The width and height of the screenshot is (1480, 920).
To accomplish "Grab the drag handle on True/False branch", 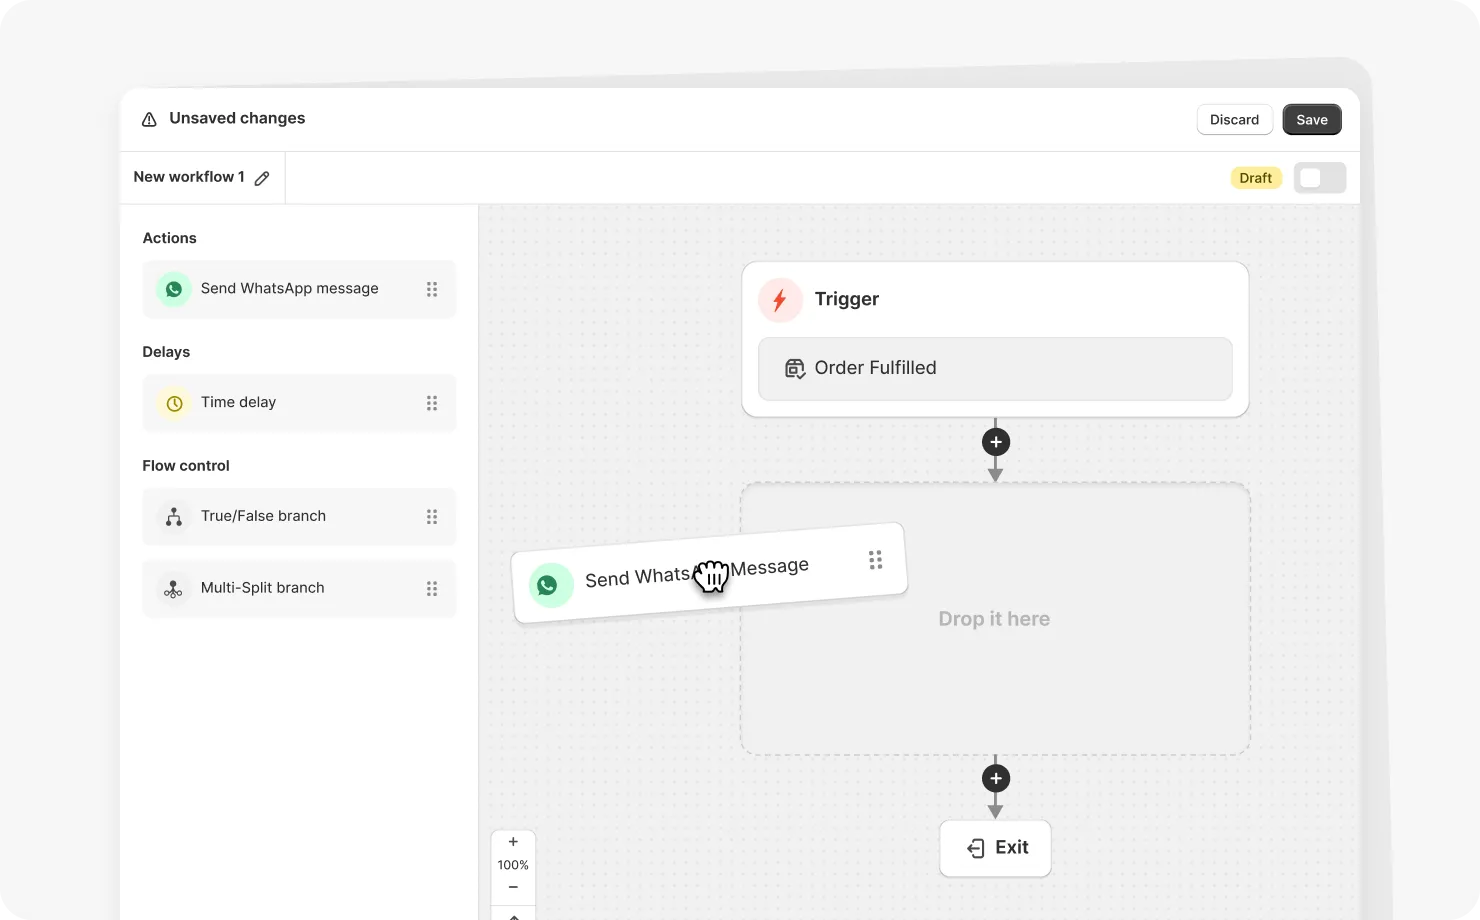I will coord(432,517).
